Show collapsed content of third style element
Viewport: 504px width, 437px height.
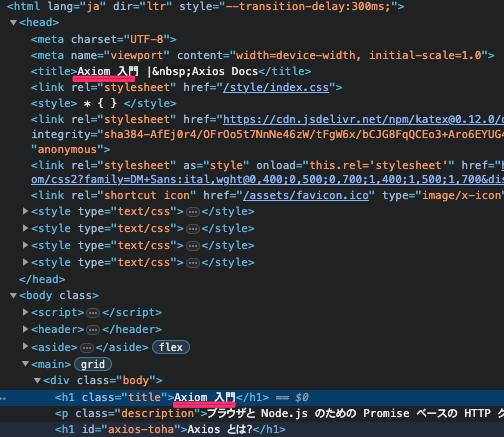193,246
